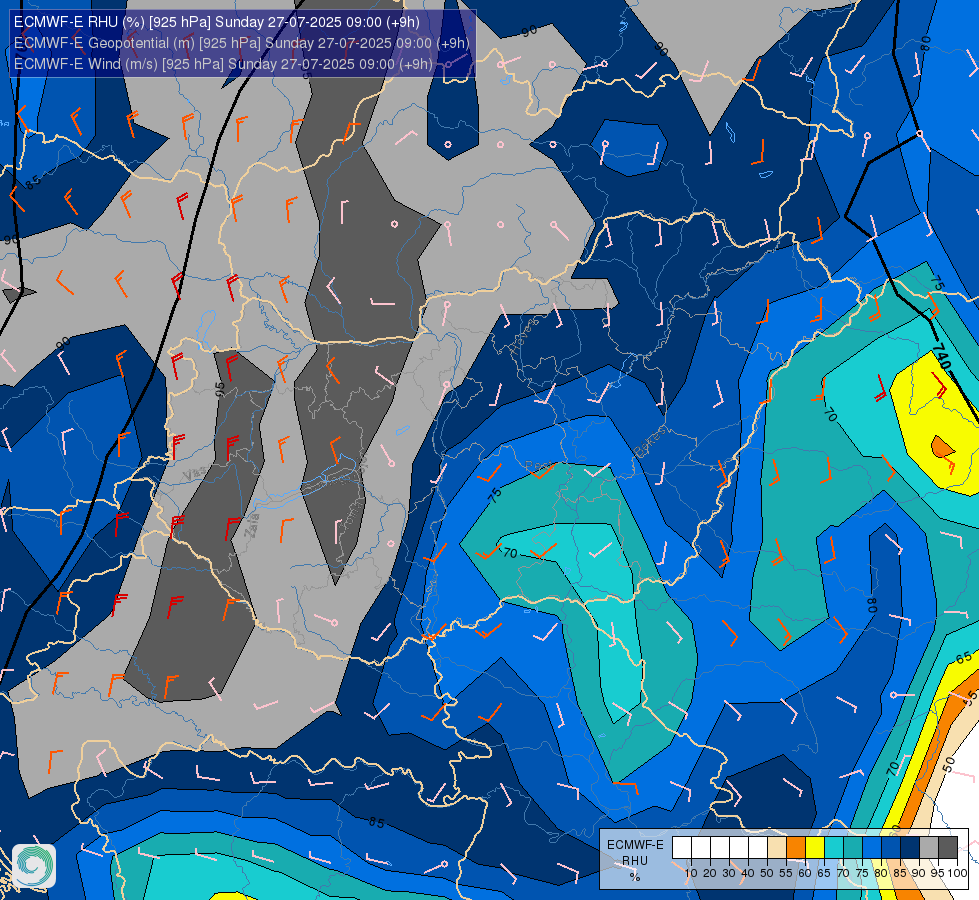979x900 pixels.
Task: Click the legend title ECMWF-E RHU %
Action: (635, 860)
